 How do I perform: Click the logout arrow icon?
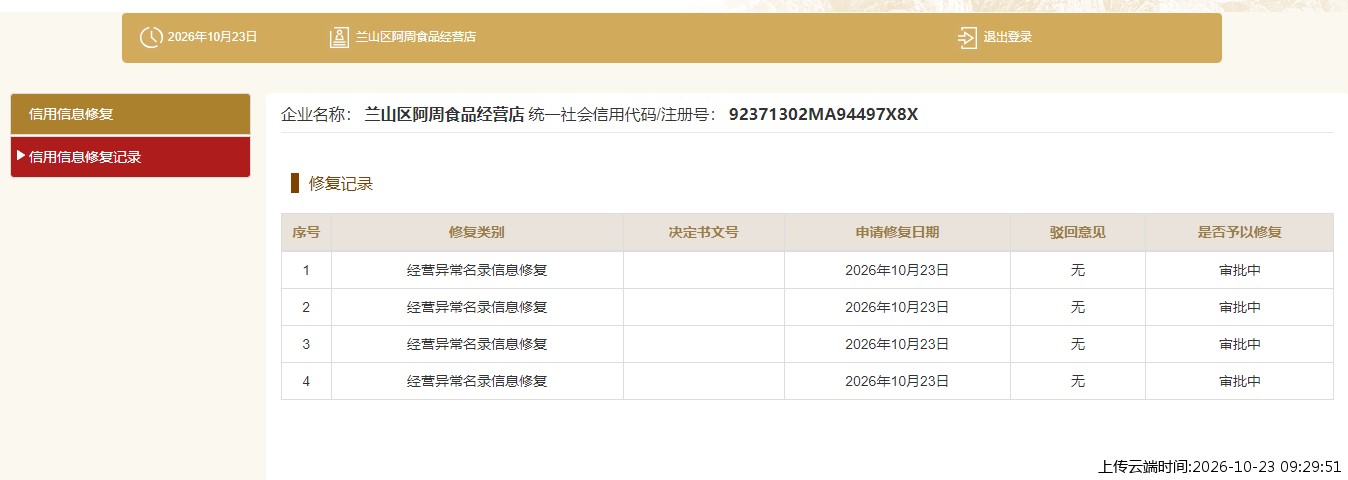coord(967,38)
